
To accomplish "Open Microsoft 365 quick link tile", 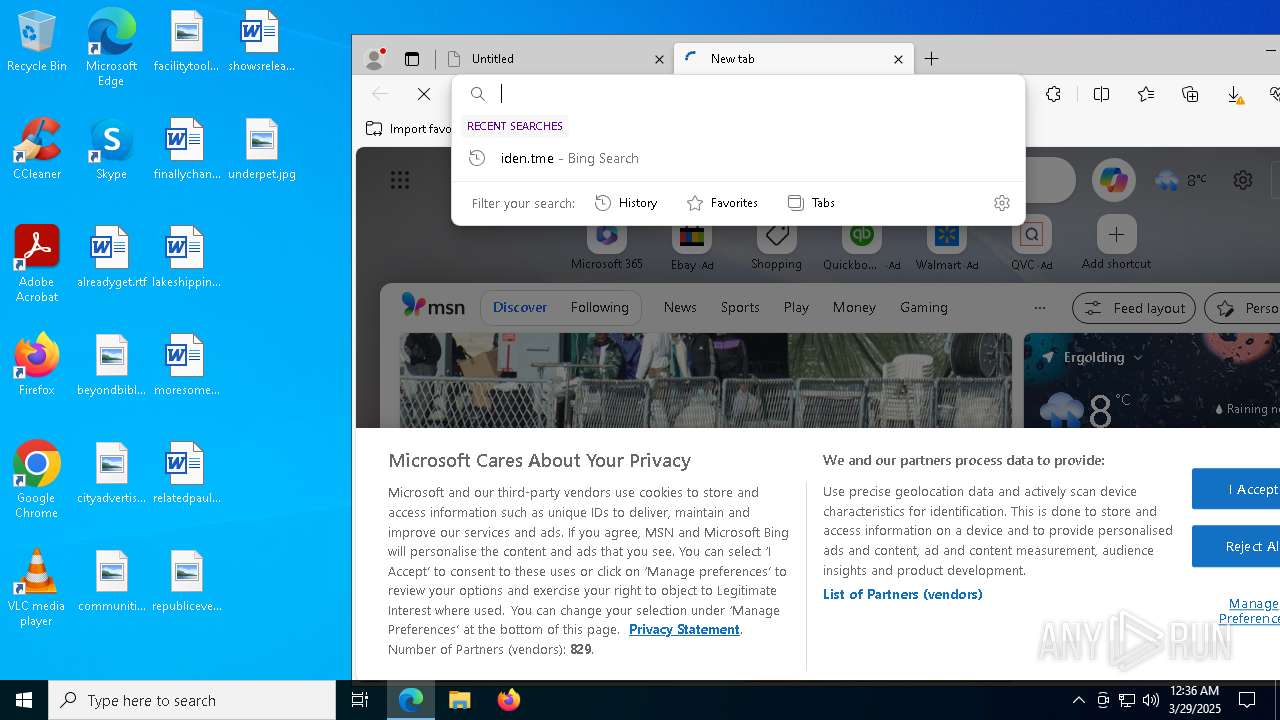I will coord(607,245).
